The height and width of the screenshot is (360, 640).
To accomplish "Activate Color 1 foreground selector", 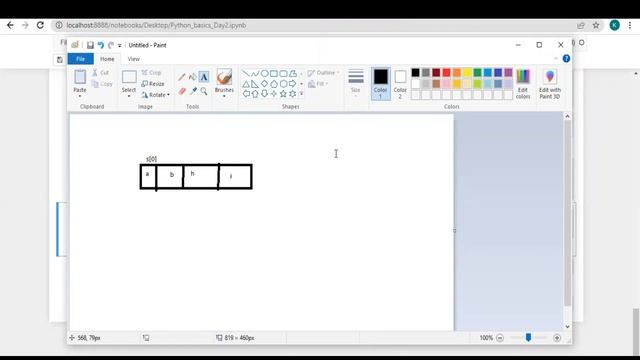I will (380, 84).
